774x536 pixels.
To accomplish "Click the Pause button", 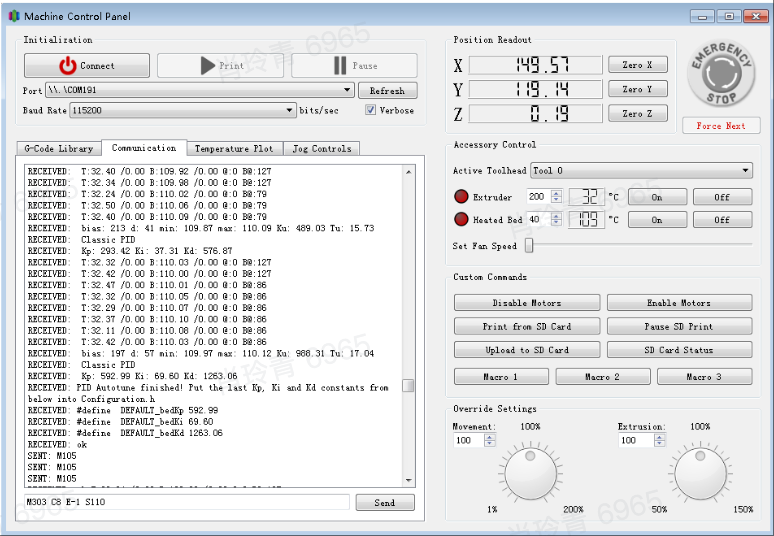I will point(354,66).
